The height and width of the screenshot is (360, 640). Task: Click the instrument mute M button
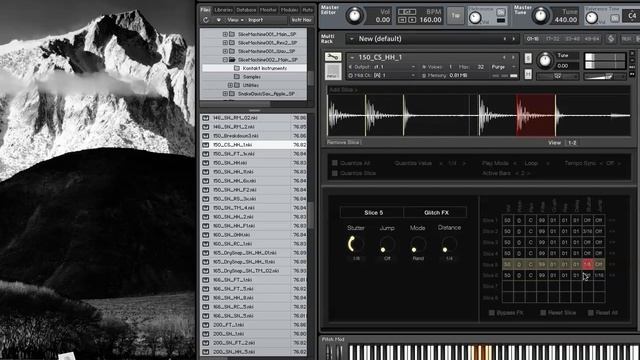pyautogui.click(x=528, y=74)
